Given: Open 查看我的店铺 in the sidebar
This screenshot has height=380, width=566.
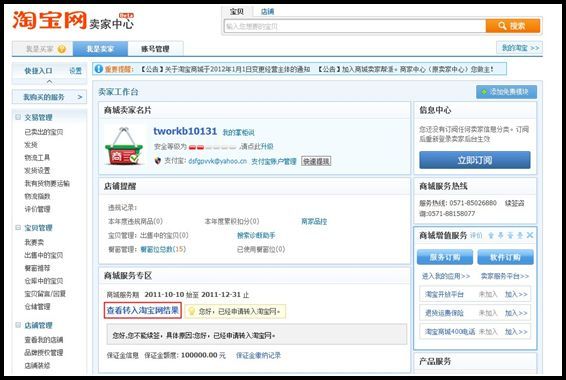Looking at the screenshot, I should click(x=44, y=340).
